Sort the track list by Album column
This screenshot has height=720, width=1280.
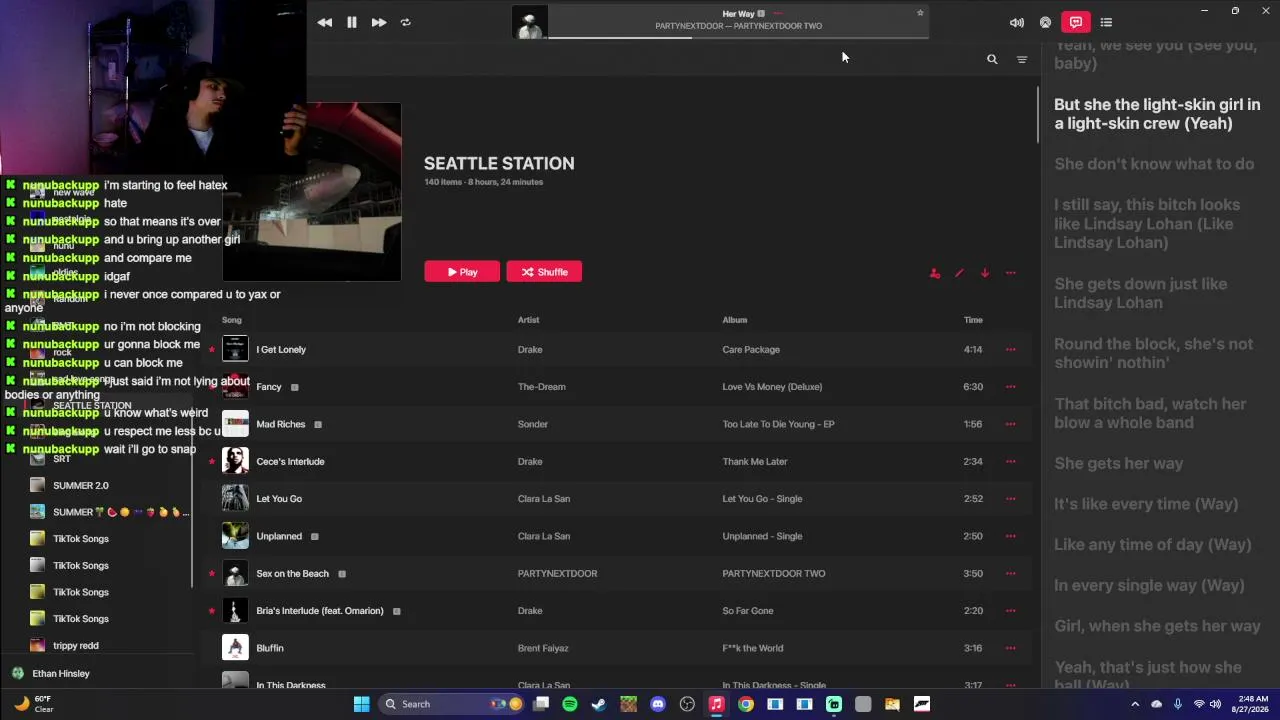735,320
